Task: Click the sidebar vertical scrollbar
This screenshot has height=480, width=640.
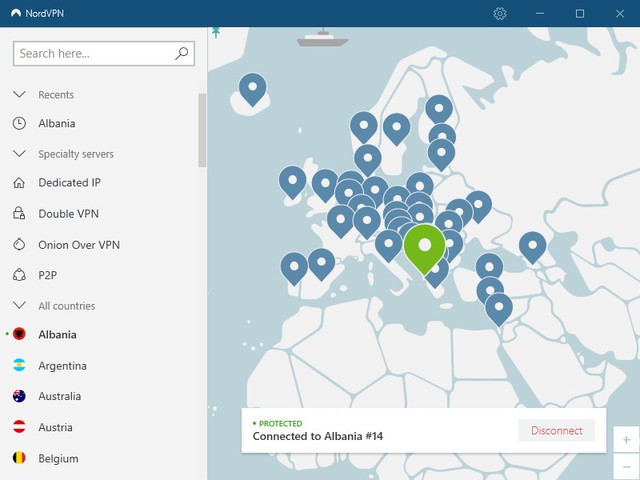Action: click(x=202, y=130)
